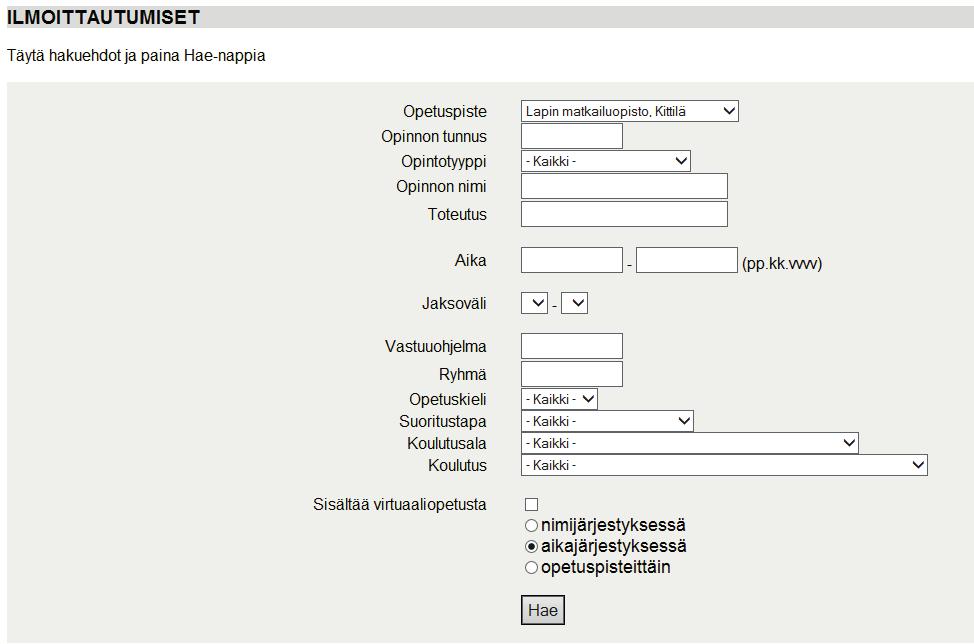Enable the Sisältää virtuaaliopetusta checkbox
Image resolution: width=974 pixels, height=644 pixels.
click(x=532, y=504)
